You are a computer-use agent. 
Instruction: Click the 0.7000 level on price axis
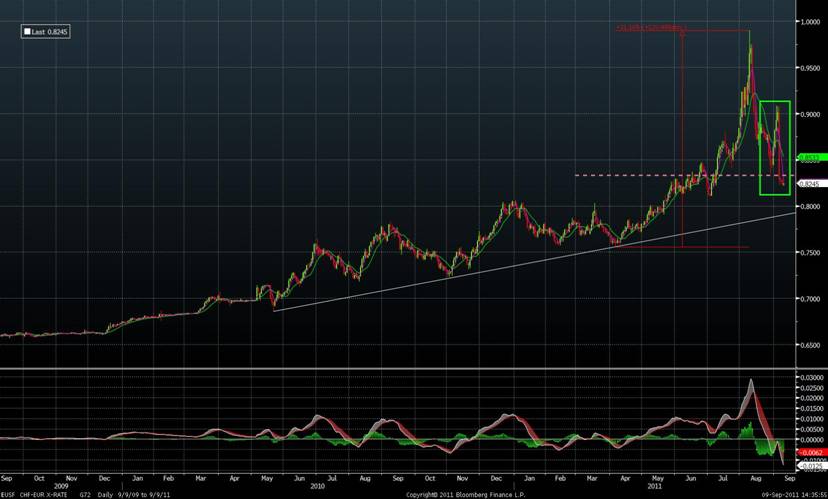click(808, 299)
